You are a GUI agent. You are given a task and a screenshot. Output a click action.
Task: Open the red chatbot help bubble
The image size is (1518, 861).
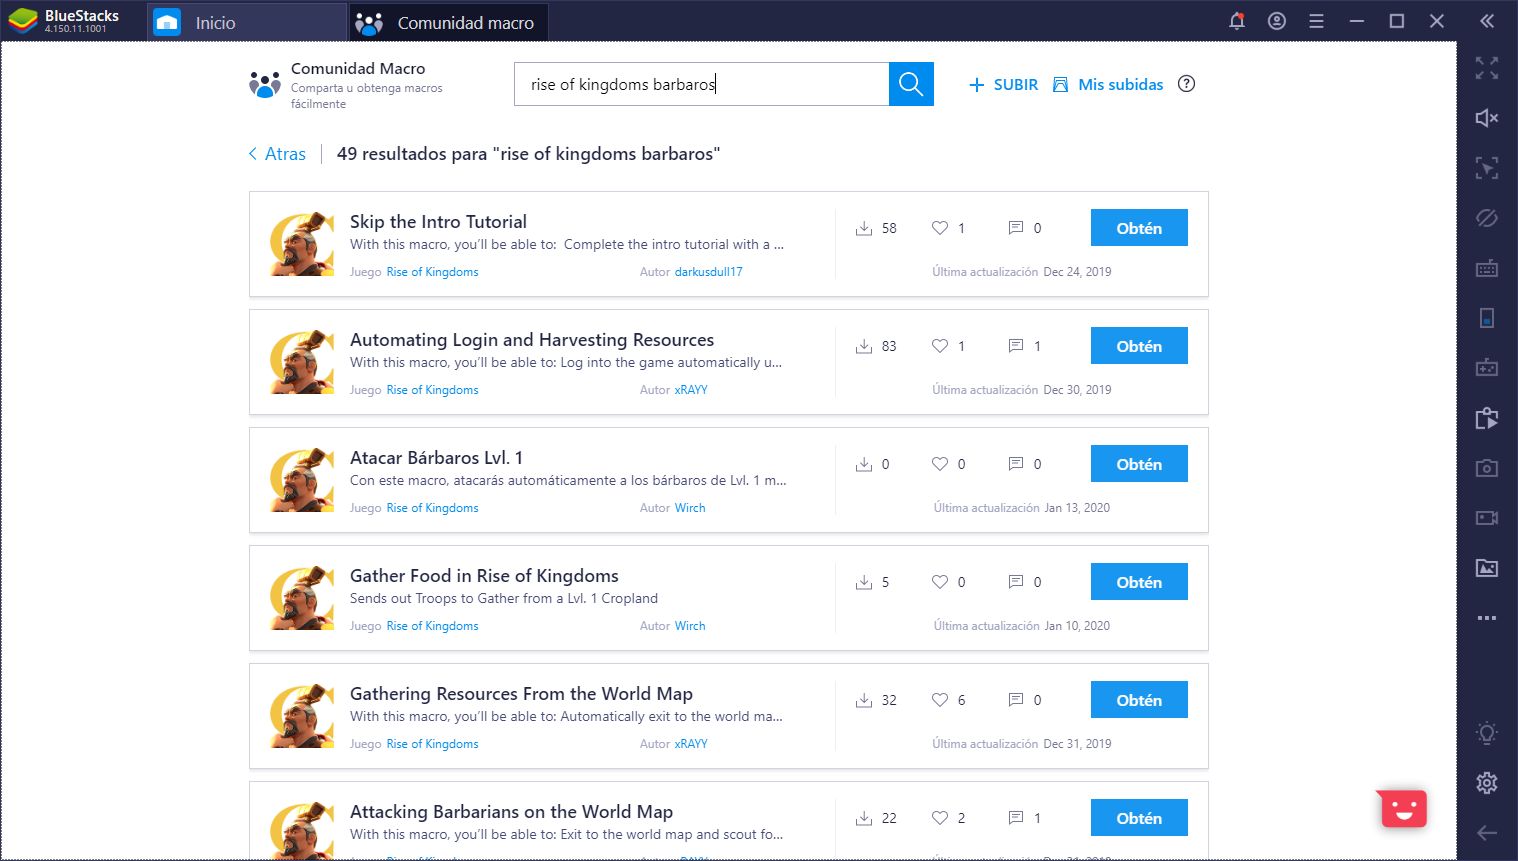coord(1403,808)
